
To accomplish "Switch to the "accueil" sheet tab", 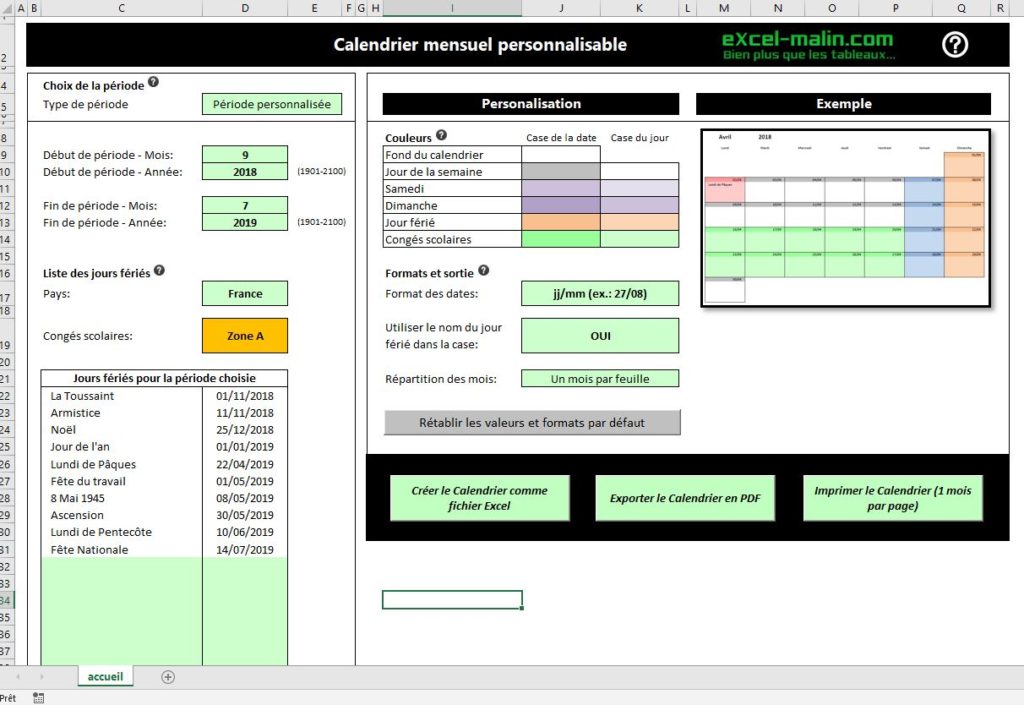I will tap(105, 677).
